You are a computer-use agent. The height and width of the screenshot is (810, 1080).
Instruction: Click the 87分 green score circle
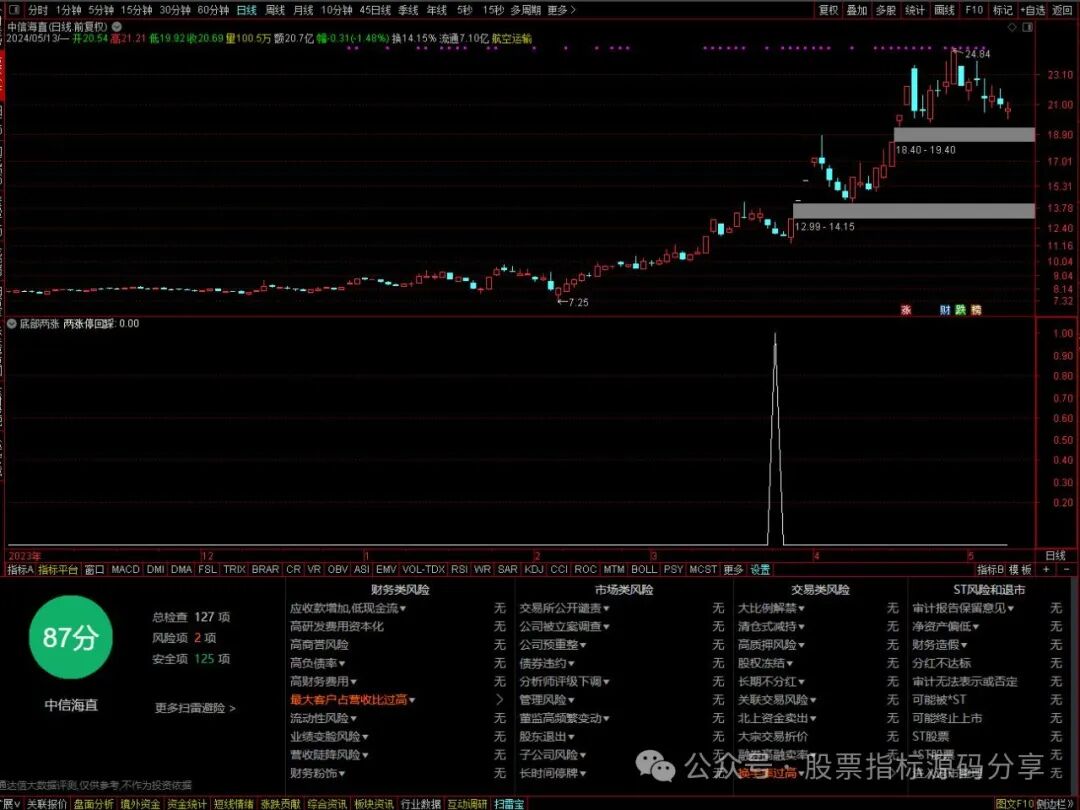tap(70, 638)
